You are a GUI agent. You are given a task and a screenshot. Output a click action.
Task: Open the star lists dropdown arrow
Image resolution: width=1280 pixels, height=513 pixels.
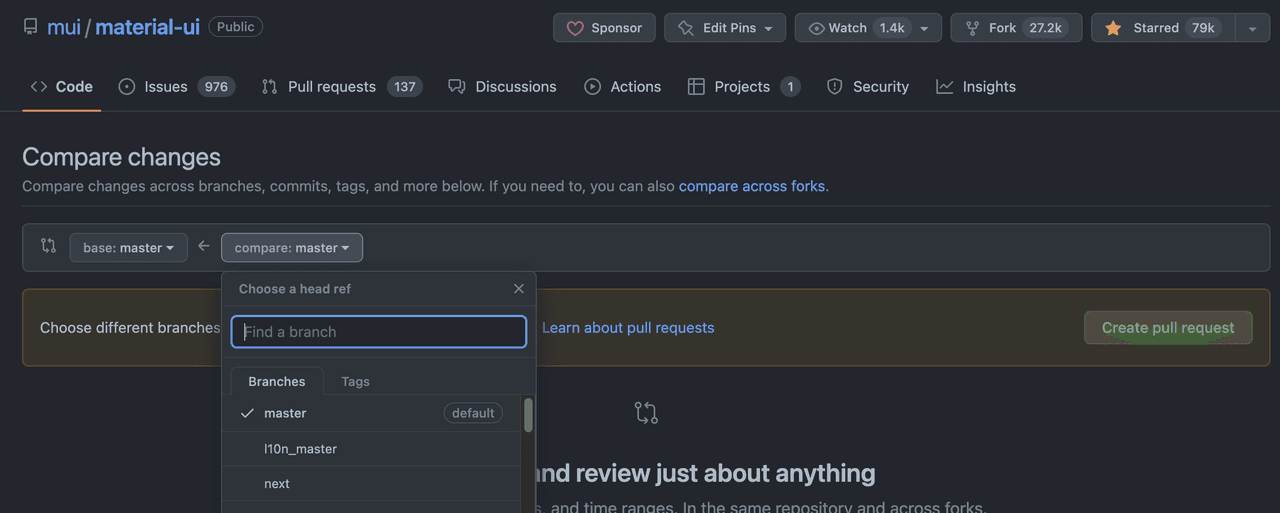point(1252,28)
